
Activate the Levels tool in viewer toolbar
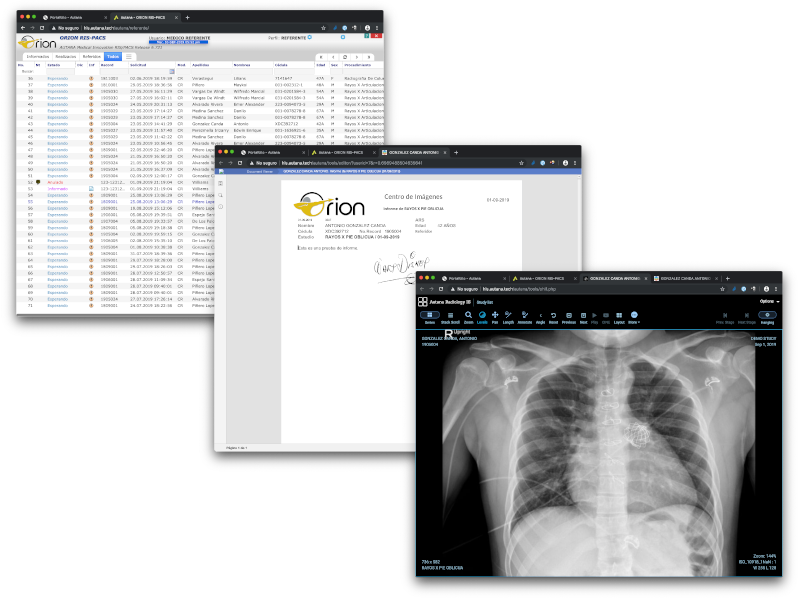[482, 316]
